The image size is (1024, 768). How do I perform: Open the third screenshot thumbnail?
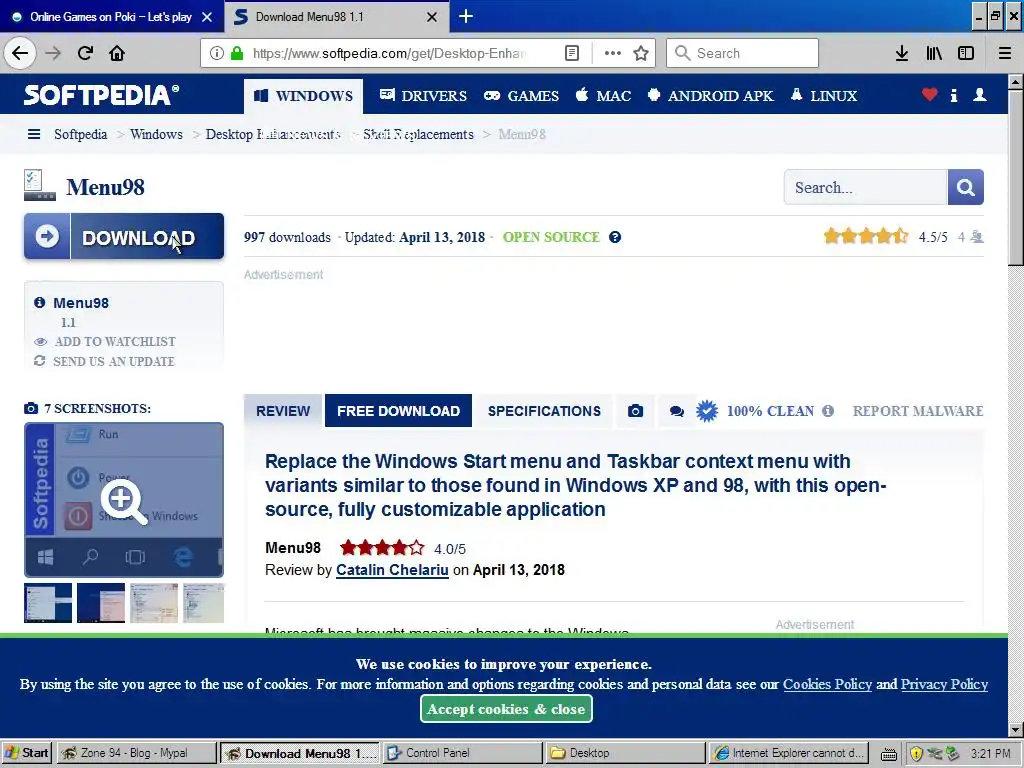(x=153, y=603)
